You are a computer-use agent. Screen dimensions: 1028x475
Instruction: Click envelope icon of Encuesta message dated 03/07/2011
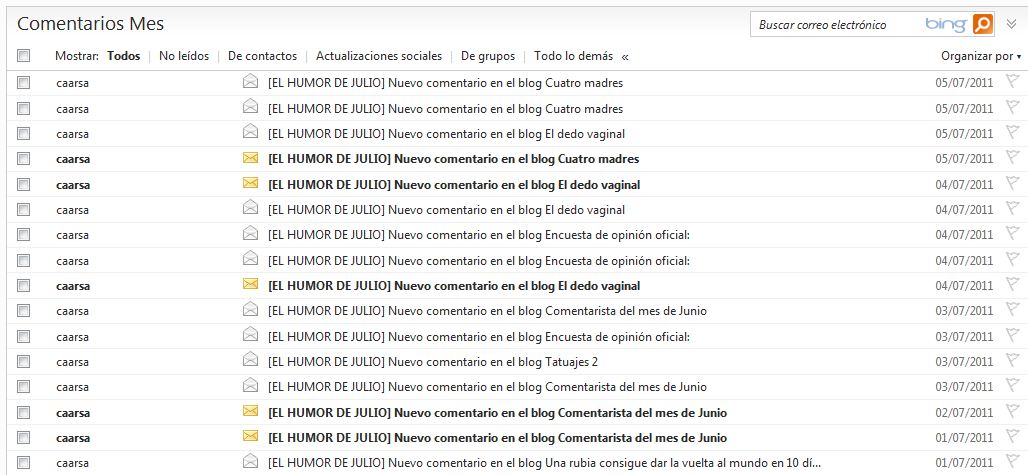coord(250,335)
